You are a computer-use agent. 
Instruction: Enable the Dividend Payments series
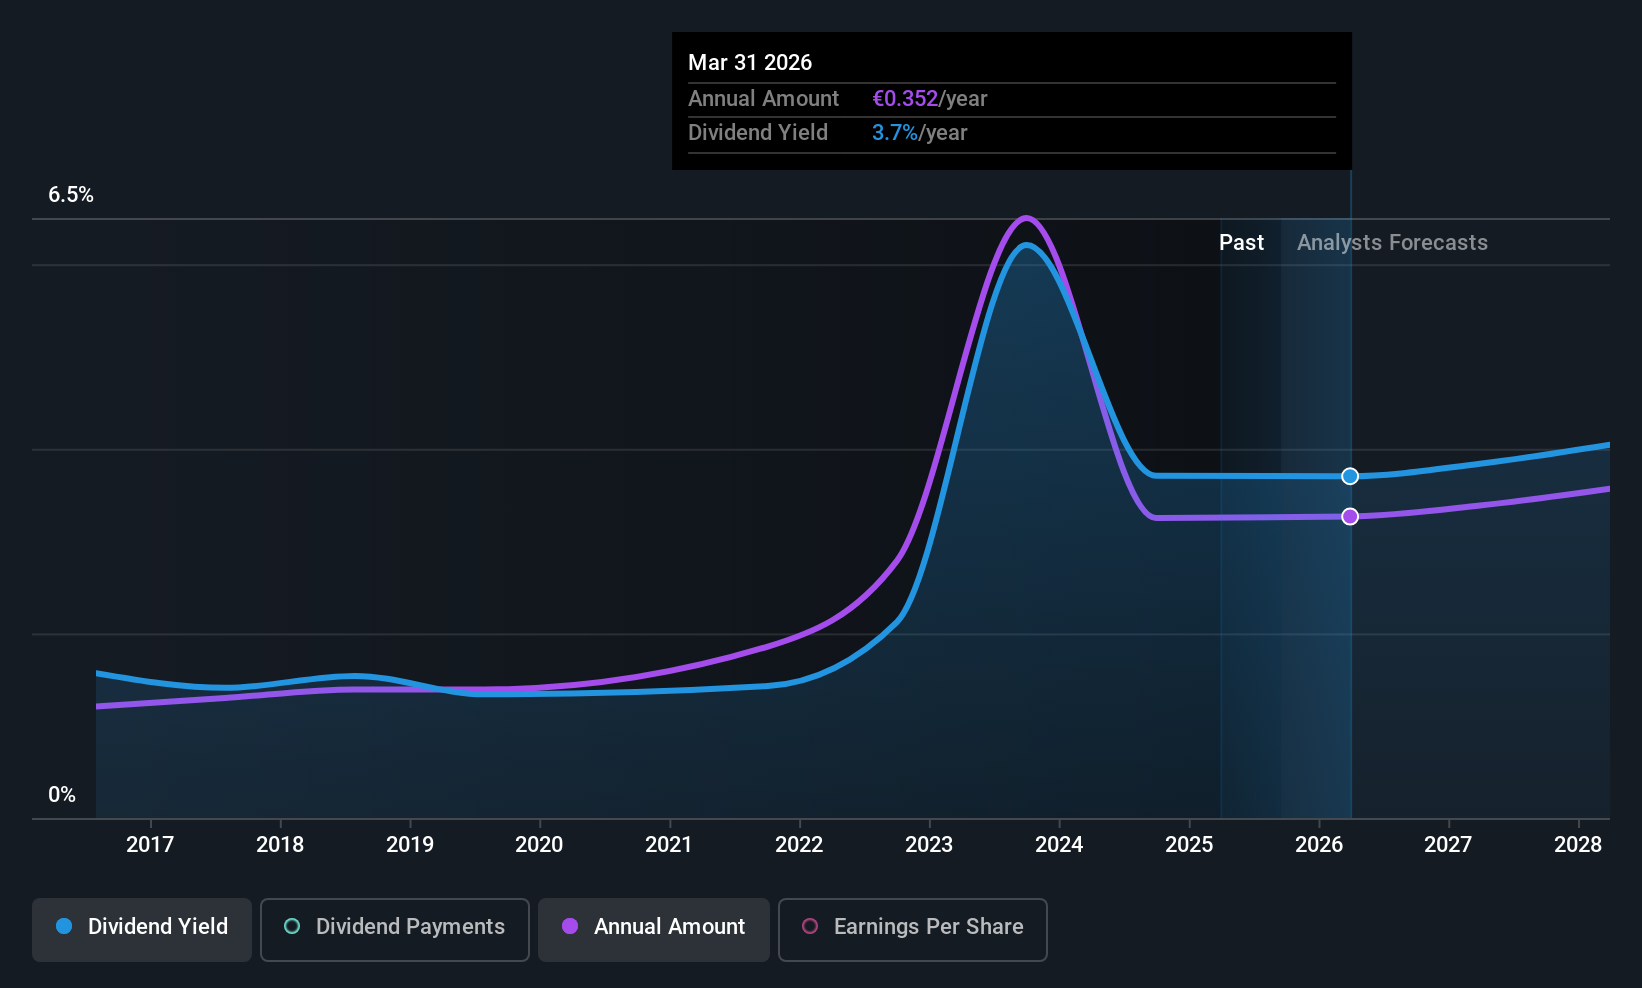coord(395,930)
